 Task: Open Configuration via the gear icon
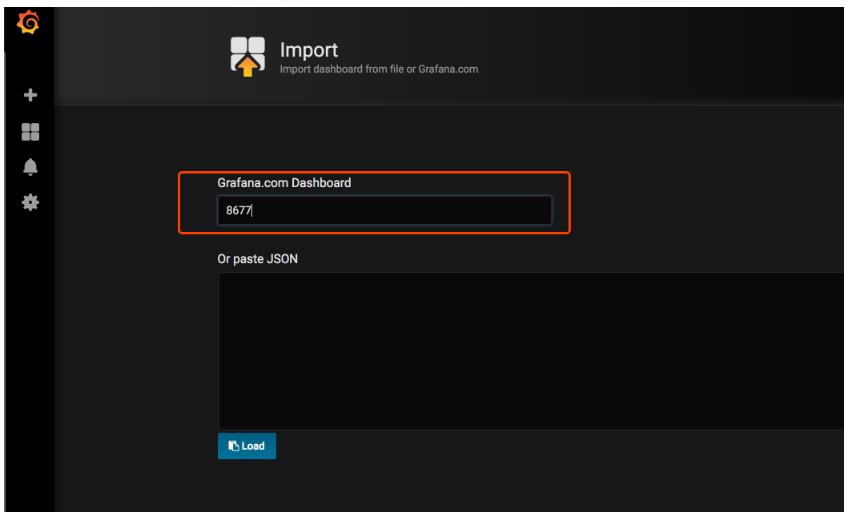[30, 202]
